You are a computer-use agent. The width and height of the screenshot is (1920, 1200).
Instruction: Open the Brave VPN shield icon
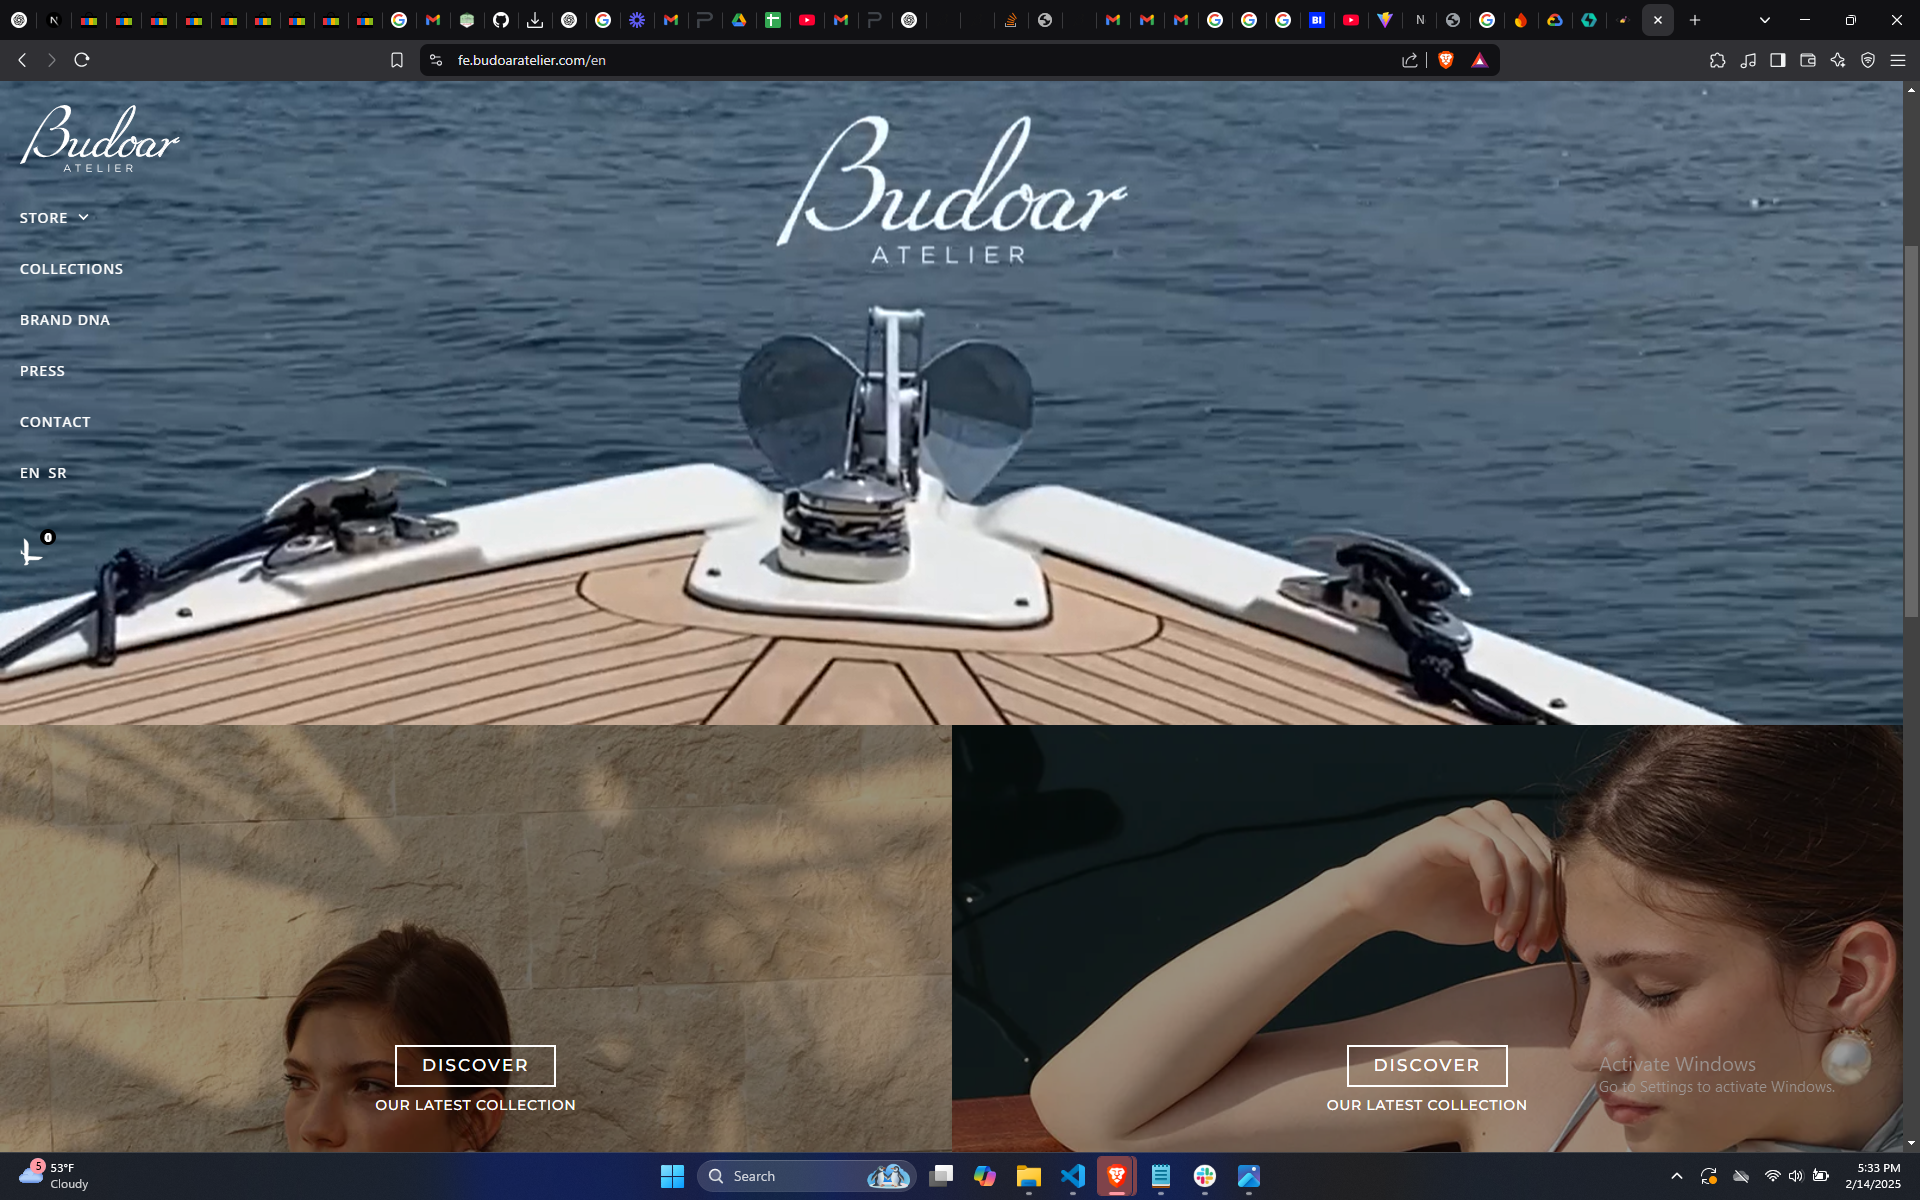[x=1868, y=60]
